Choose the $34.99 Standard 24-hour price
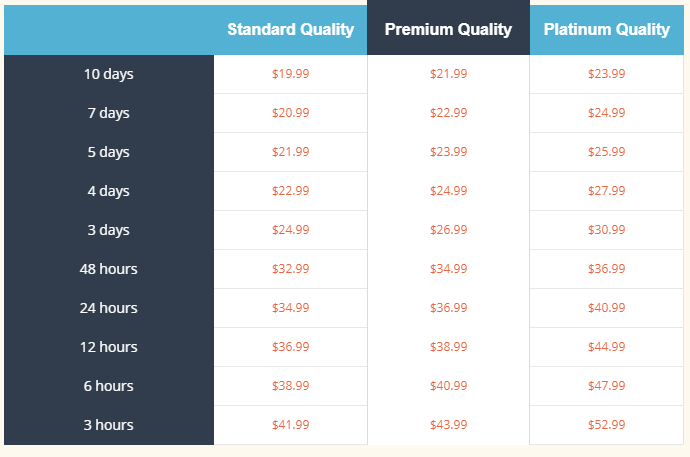This screenshot has height=457, width=690. pyautogui.click(x=290, y=308)
